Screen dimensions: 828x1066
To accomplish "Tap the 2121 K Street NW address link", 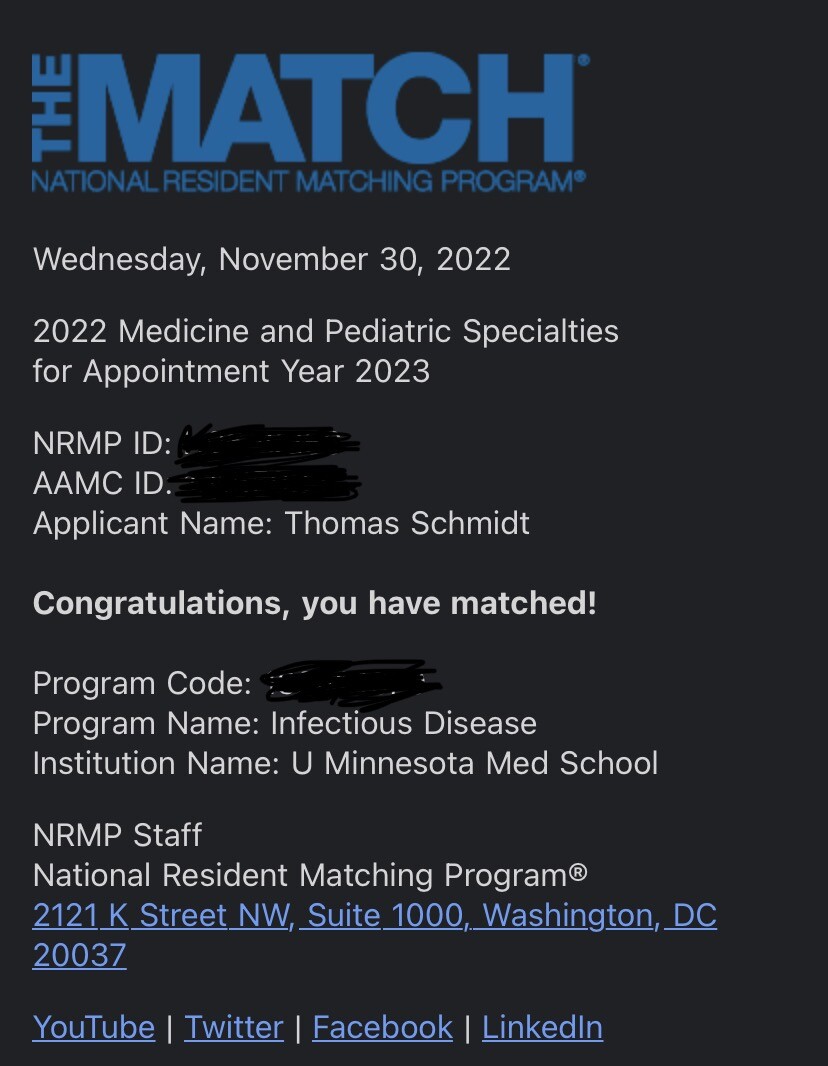I will click(374, 916).
